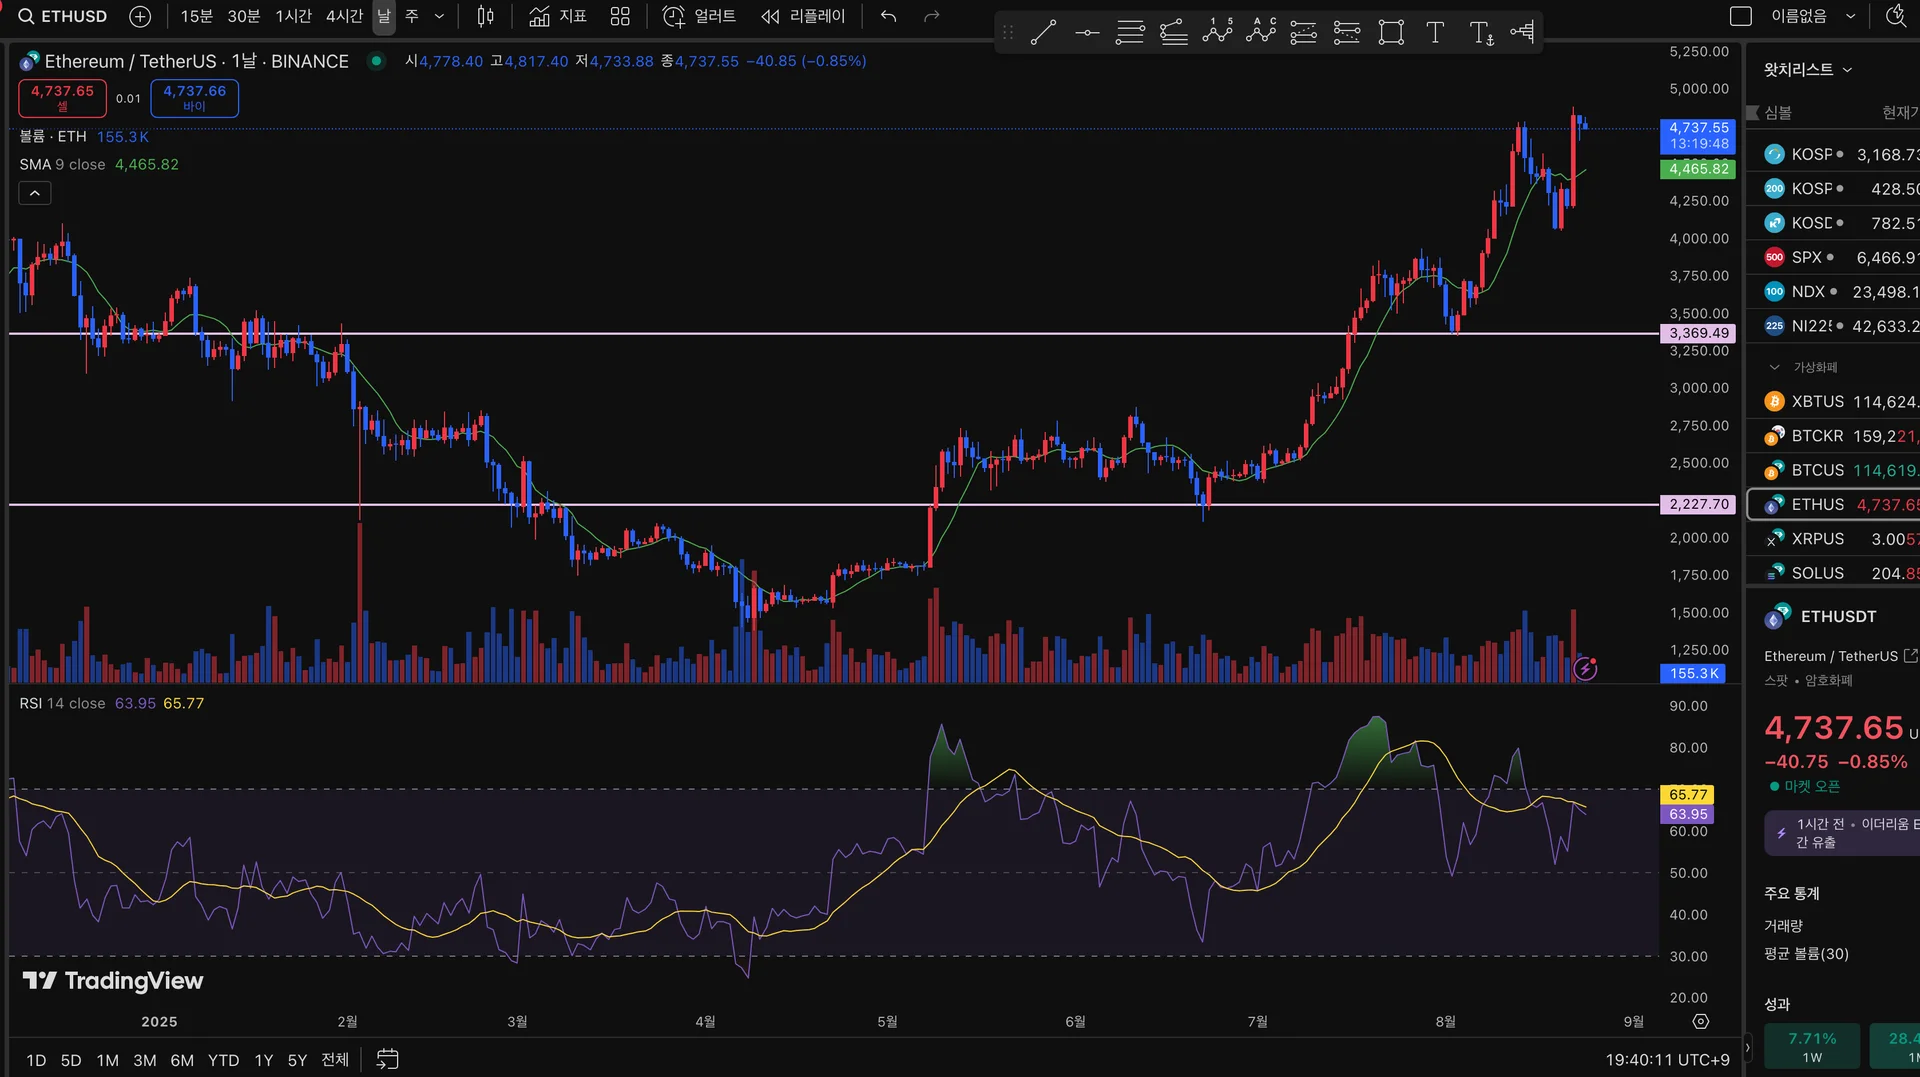Select the rectangle drawing tool
The width and height of the screenshot is (1920, 1077).
[1391, 33]
